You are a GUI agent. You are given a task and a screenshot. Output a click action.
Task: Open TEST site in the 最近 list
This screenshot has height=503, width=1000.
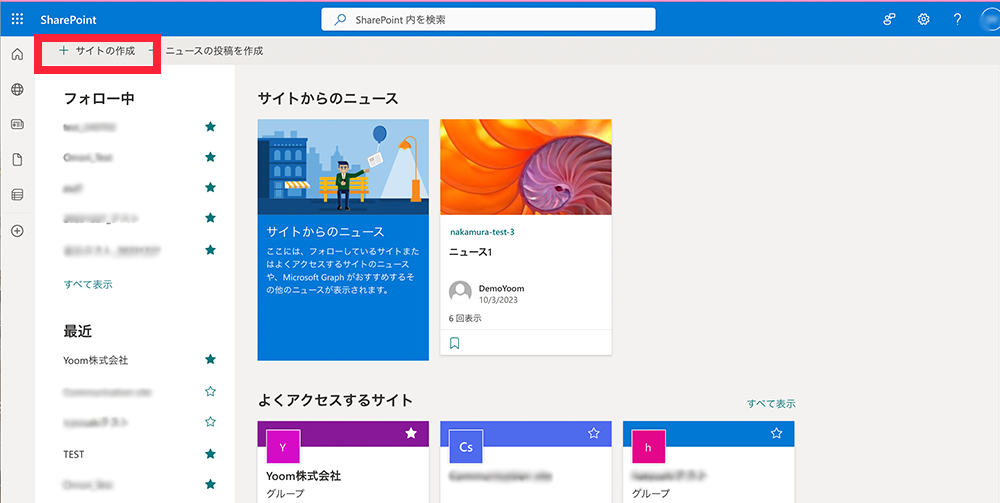point(74,455)
